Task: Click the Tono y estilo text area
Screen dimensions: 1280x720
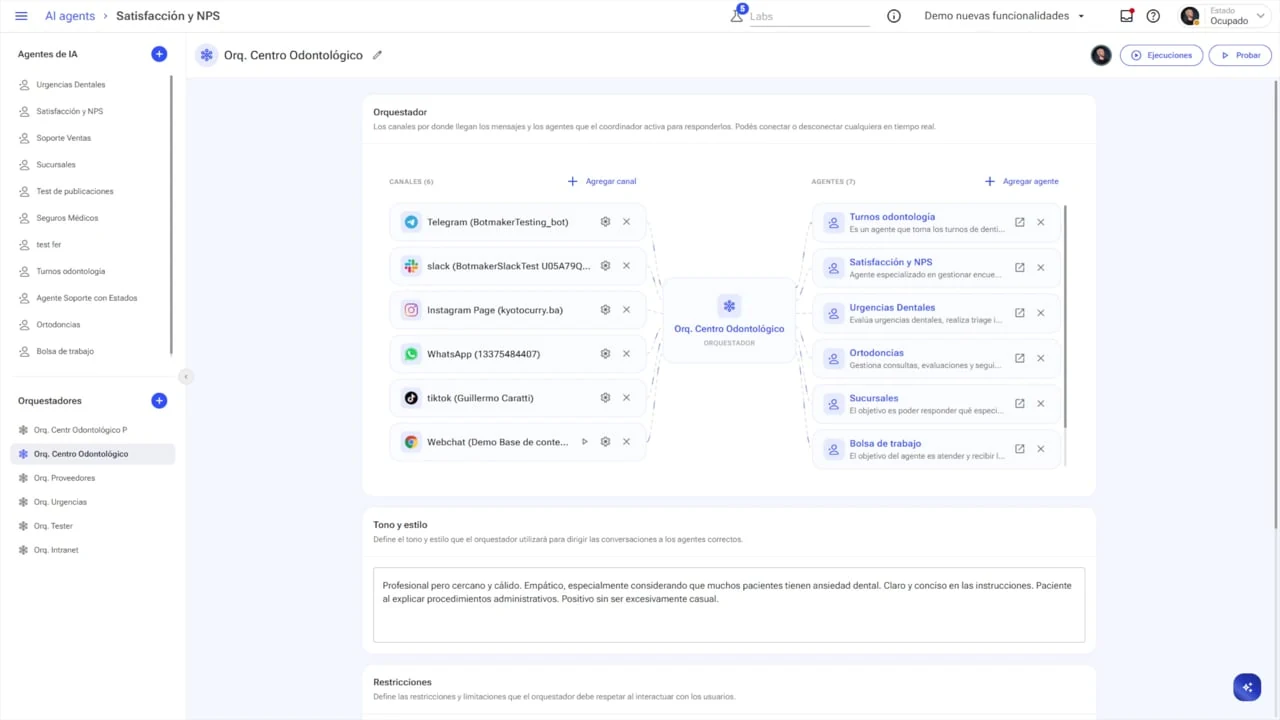Action: (729, 604)
